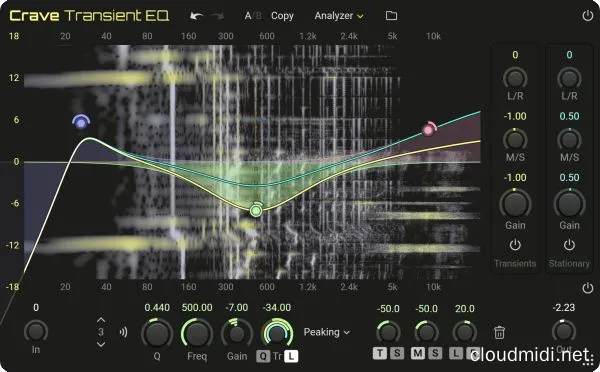This screenshot has height=372, width=600.
Task: Select the pink high-shelf band node
Action: [429, 130]
